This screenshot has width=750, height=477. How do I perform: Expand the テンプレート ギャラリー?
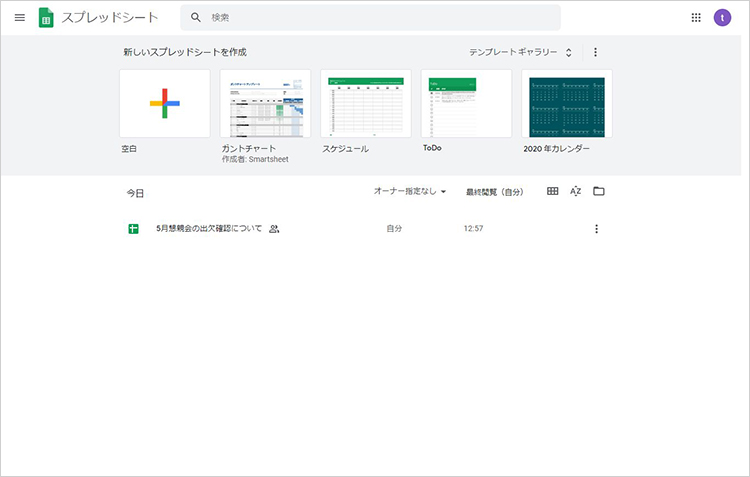click(520, 52)
